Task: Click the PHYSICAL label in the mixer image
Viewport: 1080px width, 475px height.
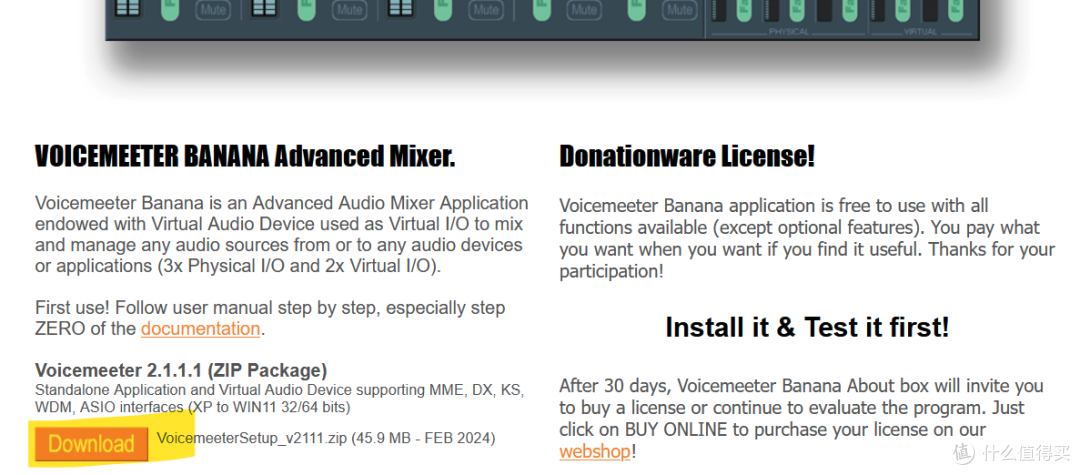Action: pyautogui.click(x=789, y=32)
